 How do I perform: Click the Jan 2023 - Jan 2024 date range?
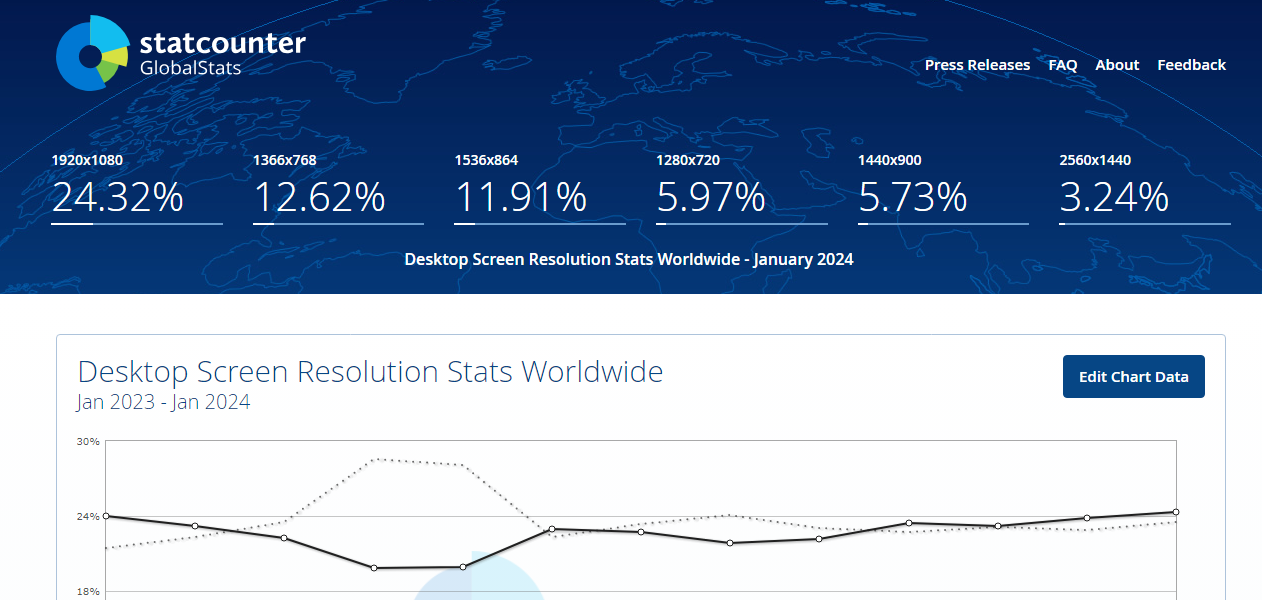click(x=163, y=402)
